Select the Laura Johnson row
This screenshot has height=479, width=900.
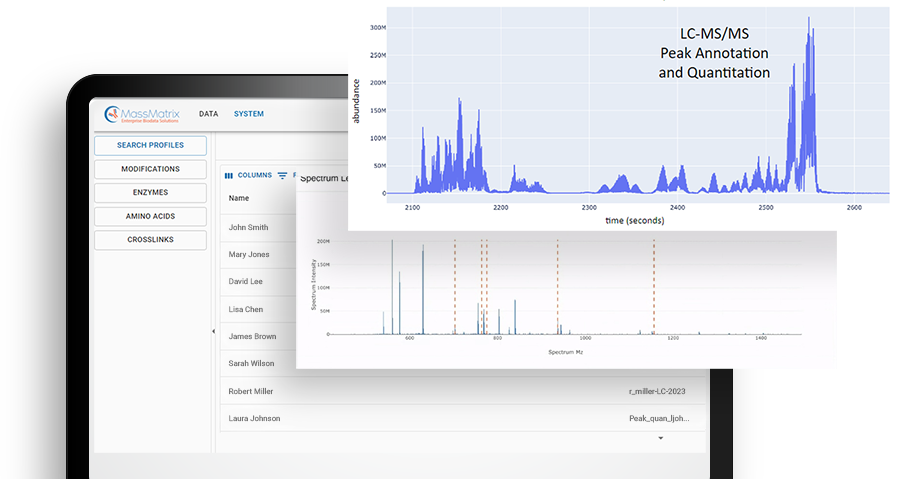click(254, 418)
